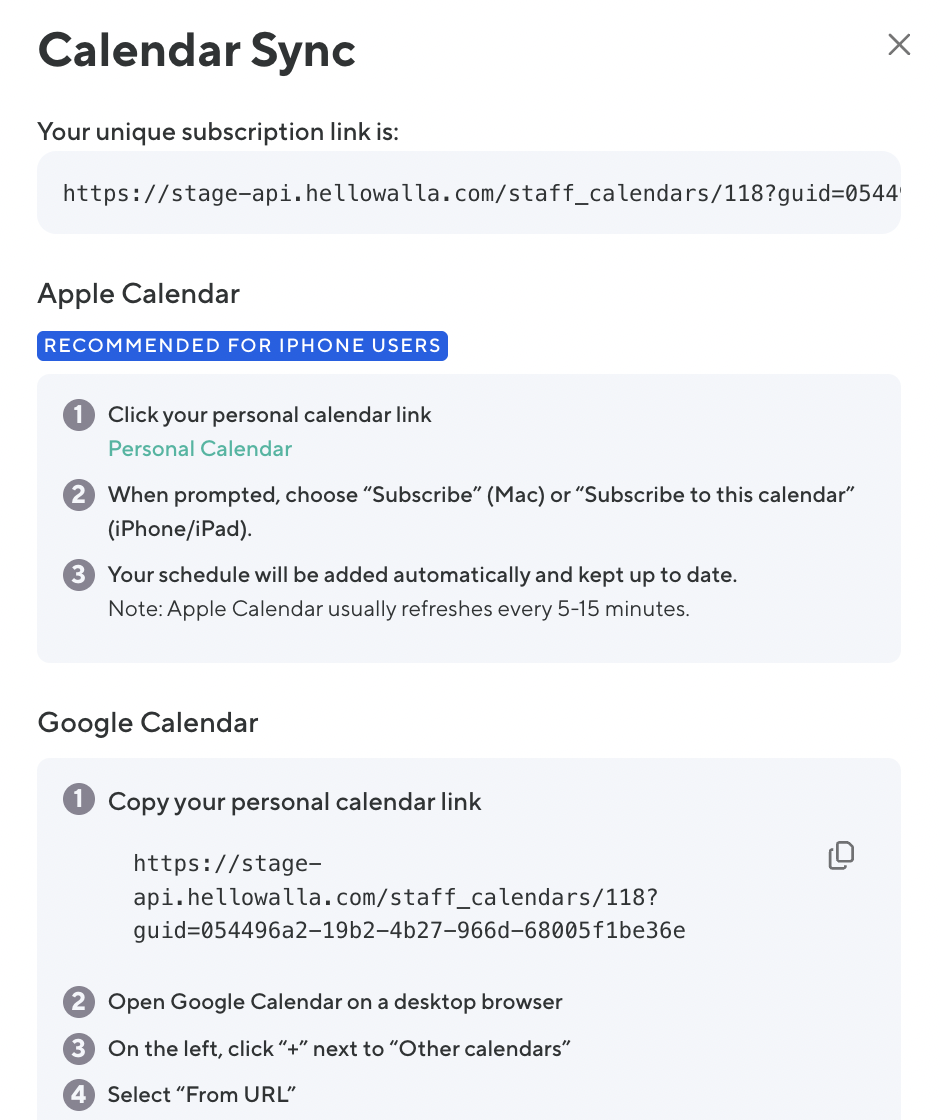
Task: Click the Apple Calendar refresh note text
Action: pyautogui.click(x=398, y=608)
